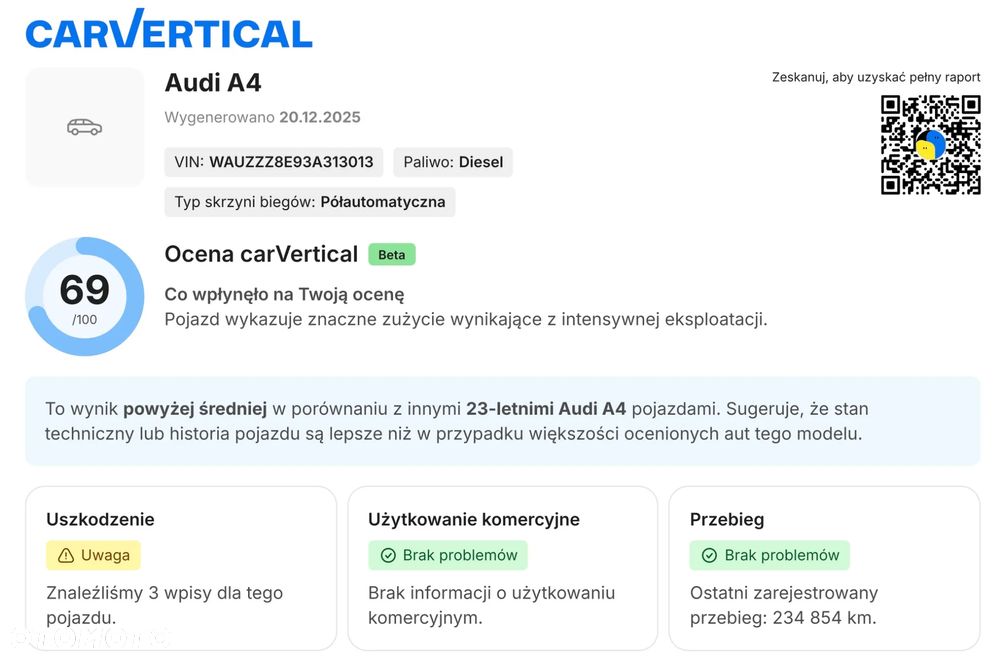The image size is (1000, 658).
Task: Open the Użytkowanie komercyjne card
Action: coord(502,568)
